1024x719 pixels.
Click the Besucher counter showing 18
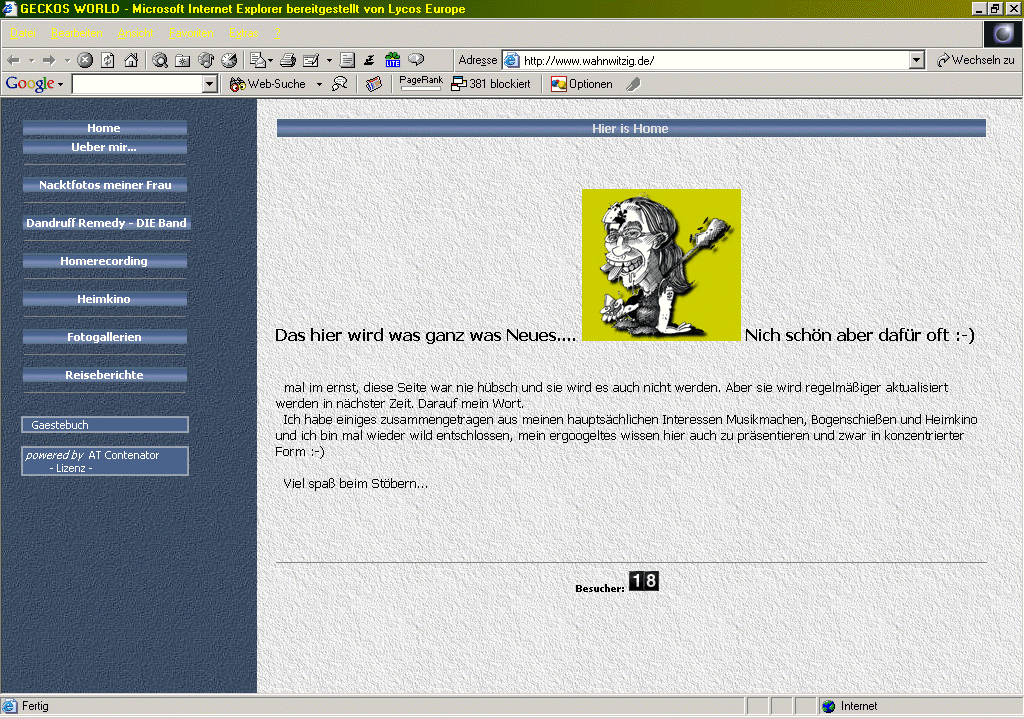click(644, 581)
